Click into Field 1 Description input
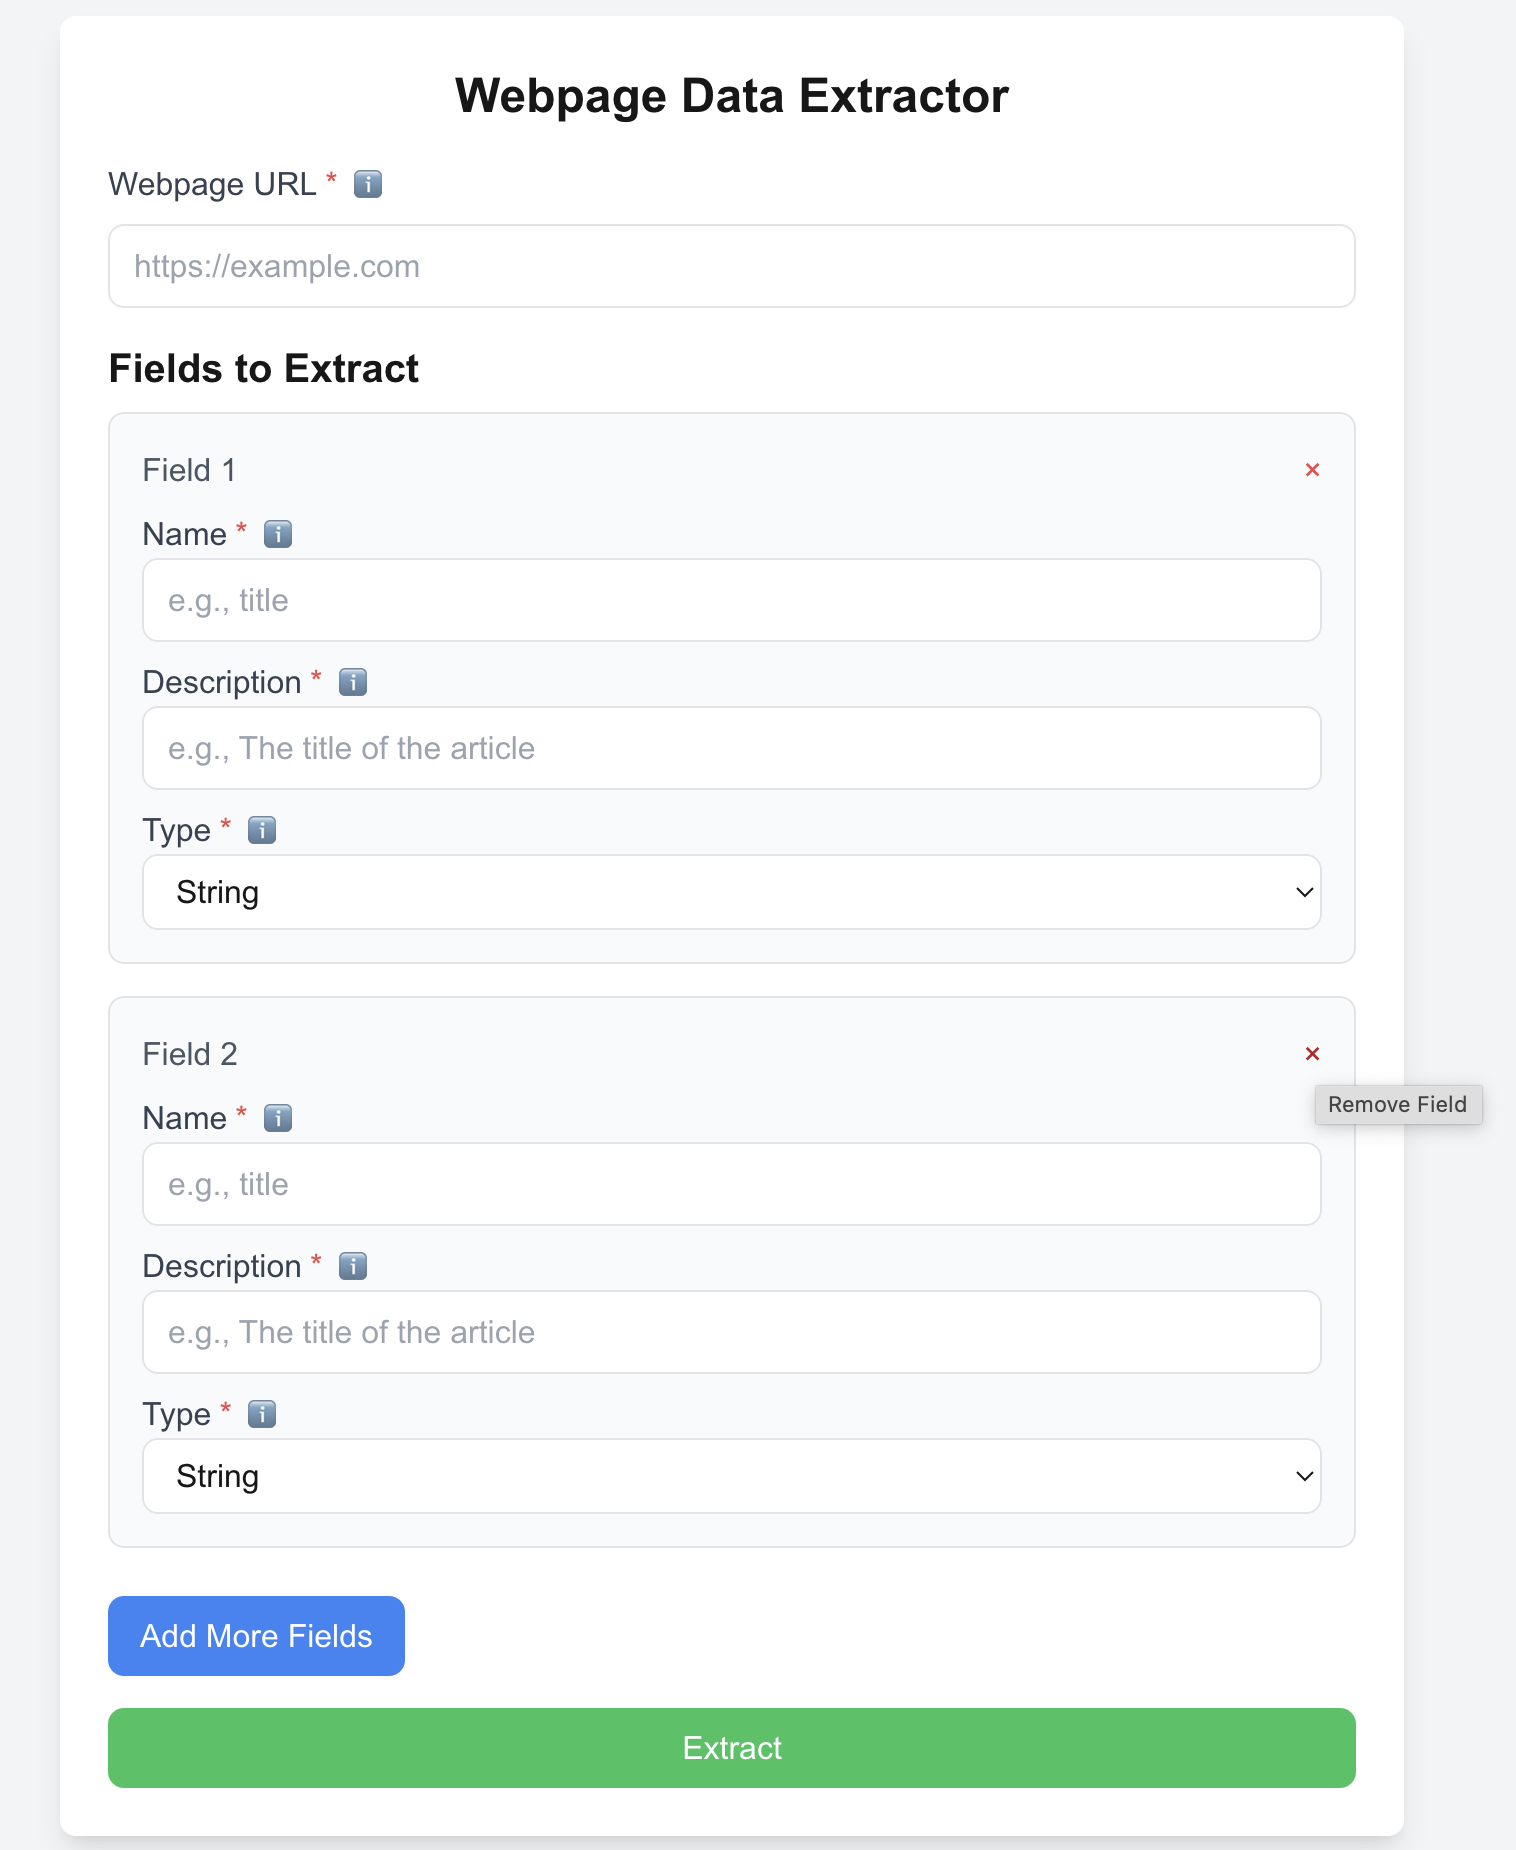 click(x=731, y=748)
